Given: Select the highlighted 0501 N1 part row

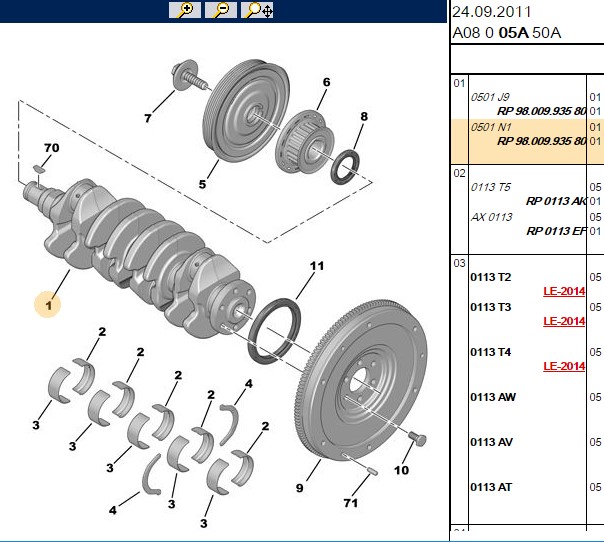Looking at the screenshot, I should coord(527,141).
